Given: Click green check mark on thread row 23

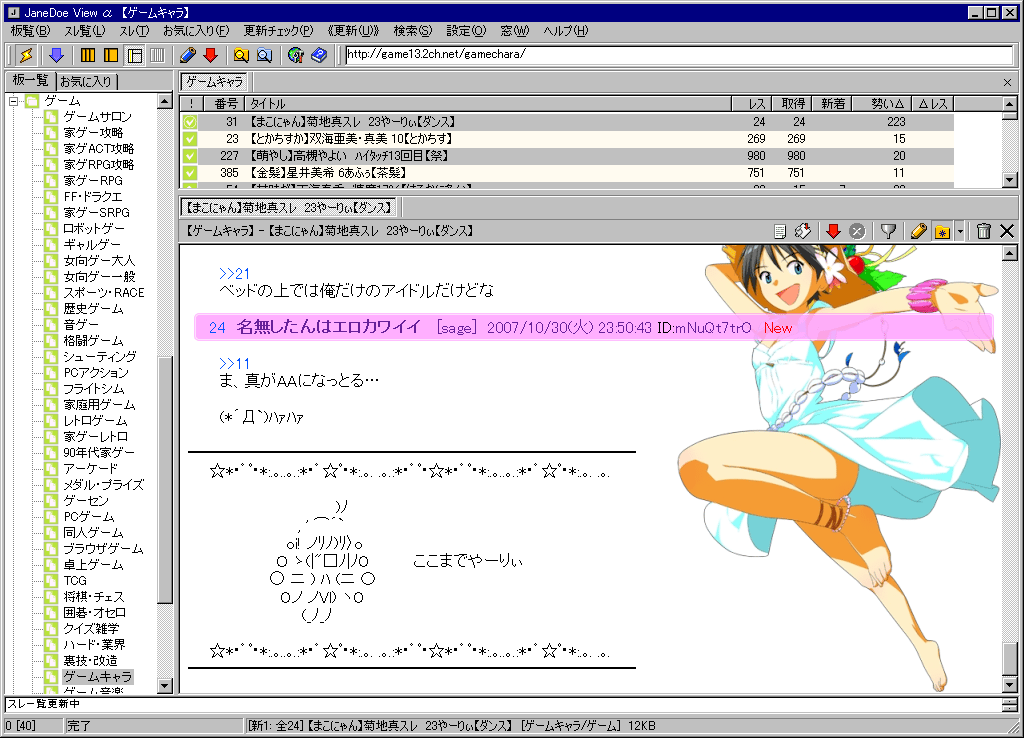Looking at the screenshot, I should coord(190,139).
